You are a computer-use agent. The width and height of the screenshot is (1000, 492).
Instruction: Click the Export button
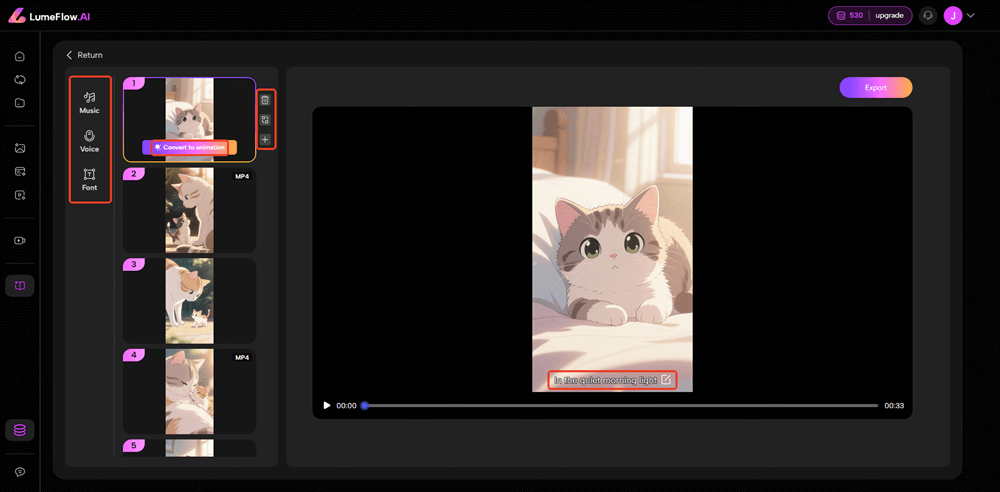tap(876, 87)
